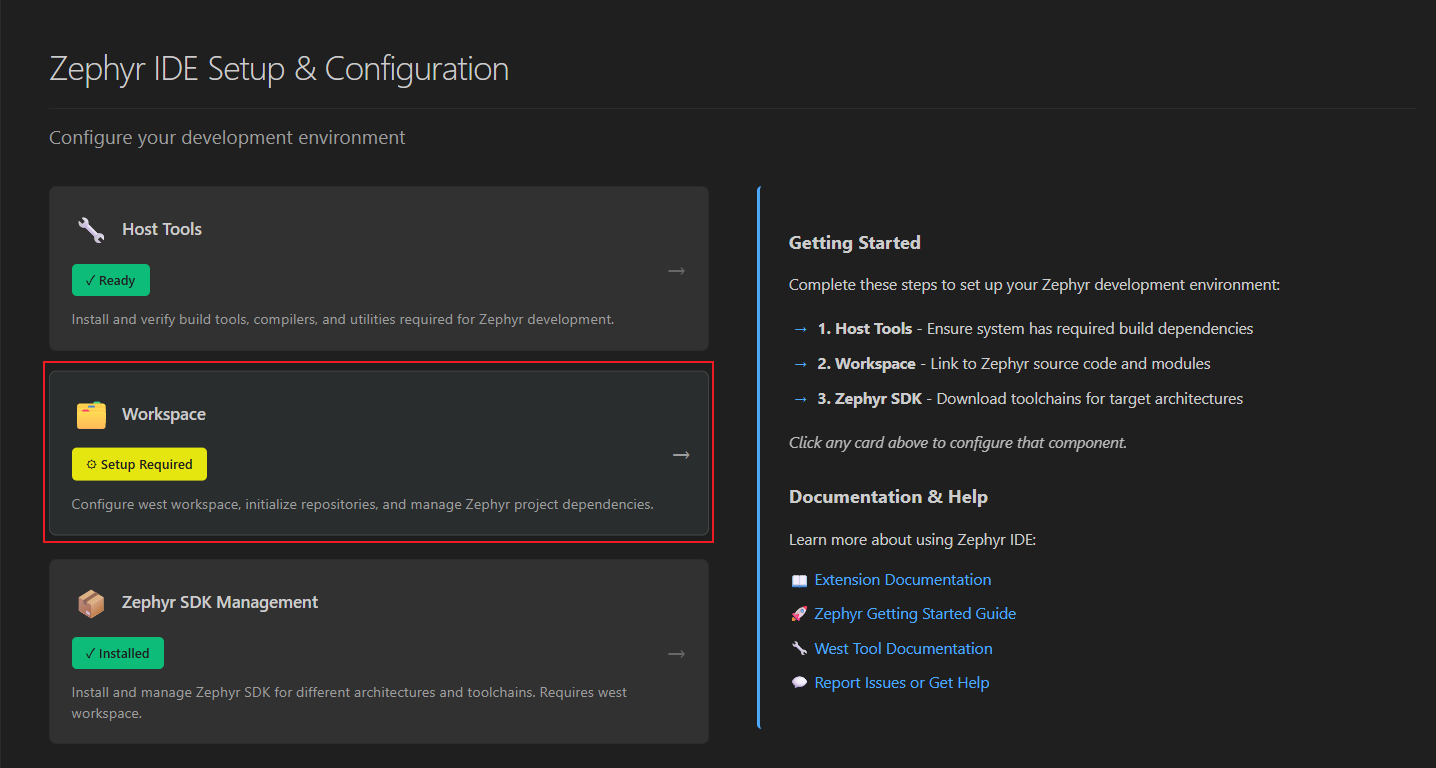Follow the Report Issues or Get Help link
Image resolution: width=1436 pixels, height=768 pixels.
(x=901, y=683)
